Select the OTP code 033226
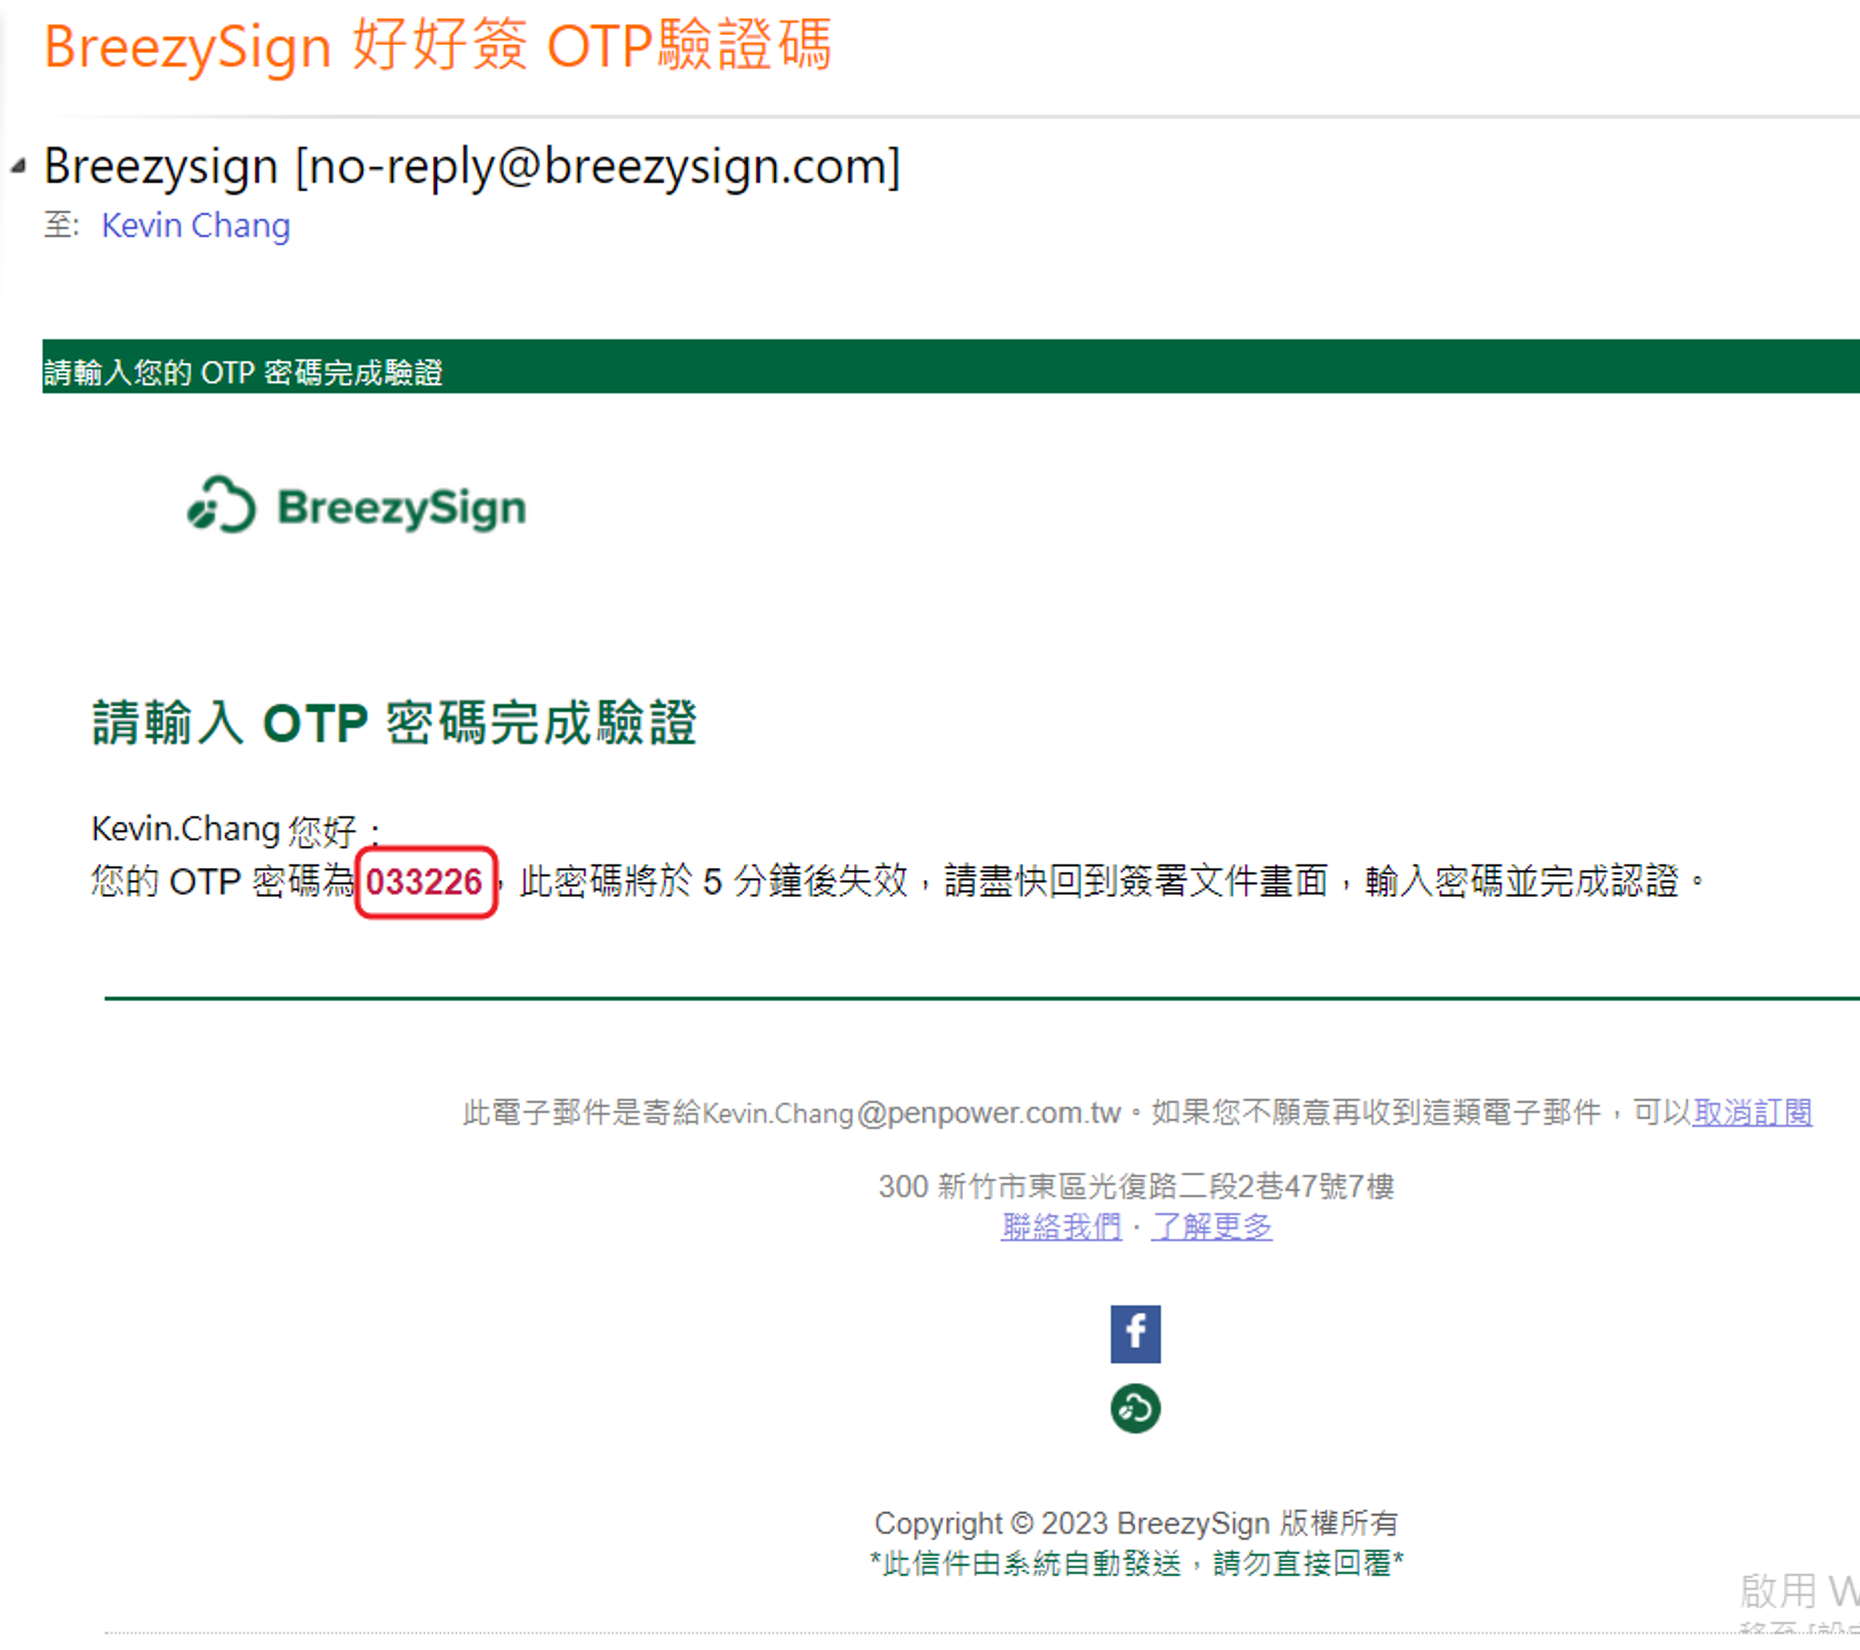The height and width of the screenshot is (1650, 1860). click(424, 882)
